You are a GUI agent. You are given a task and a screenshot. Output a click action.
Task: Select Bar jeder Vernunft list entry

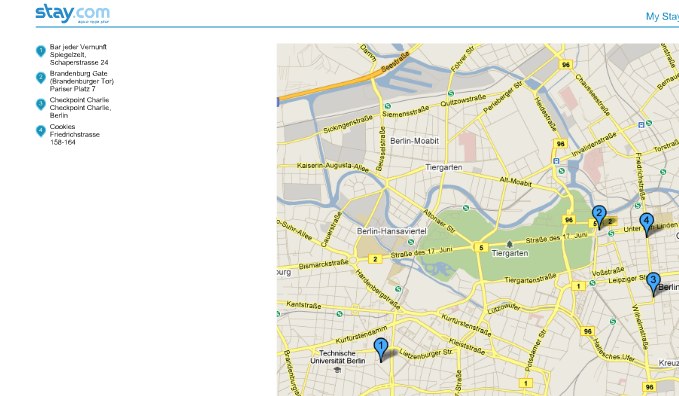[x=78, y=55]
